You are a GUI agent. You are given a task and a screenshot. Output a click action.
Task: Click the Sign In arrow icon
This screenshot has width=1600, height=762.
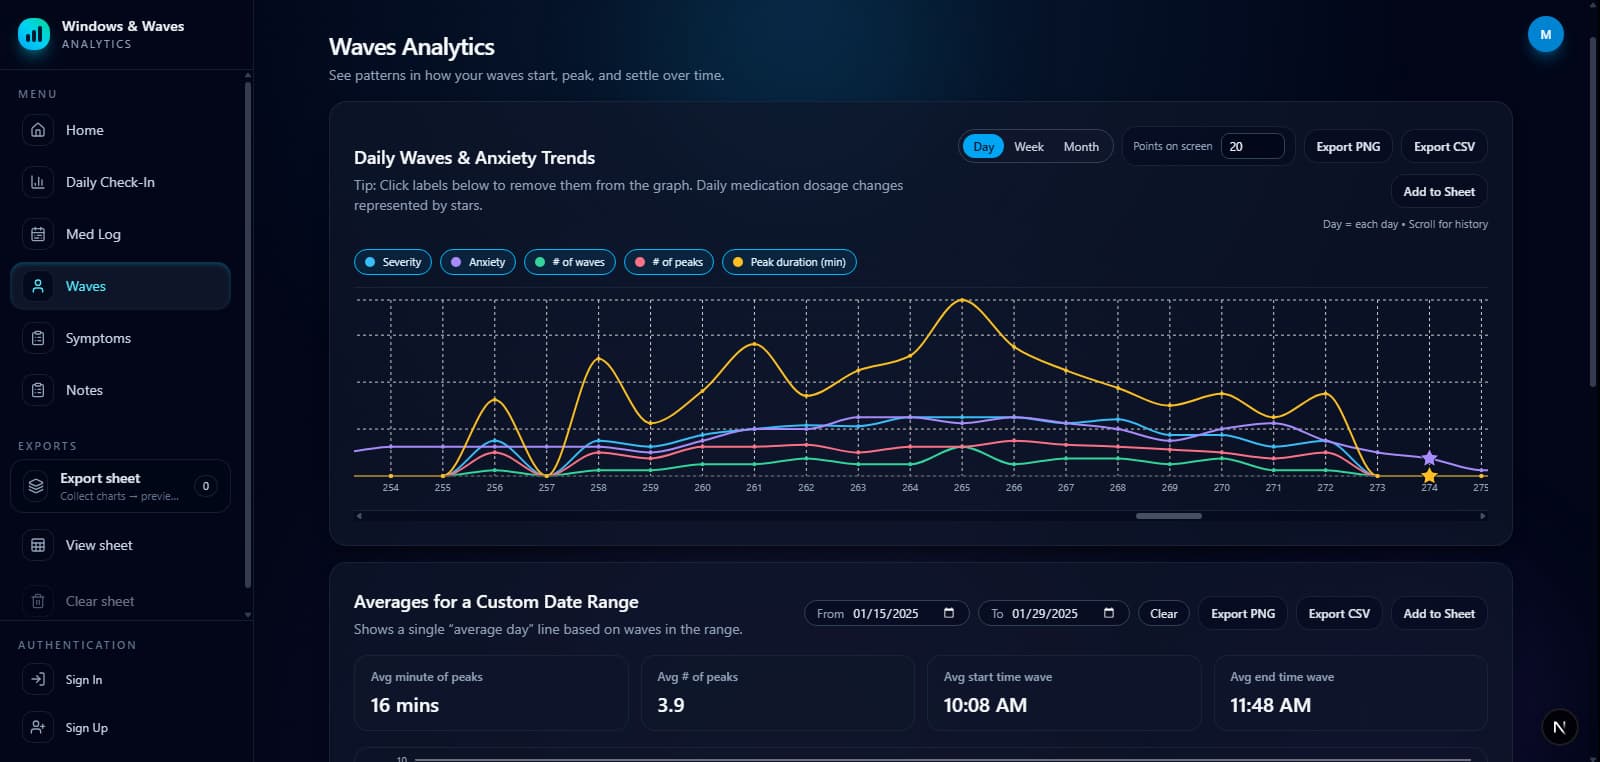click(38, 679)
